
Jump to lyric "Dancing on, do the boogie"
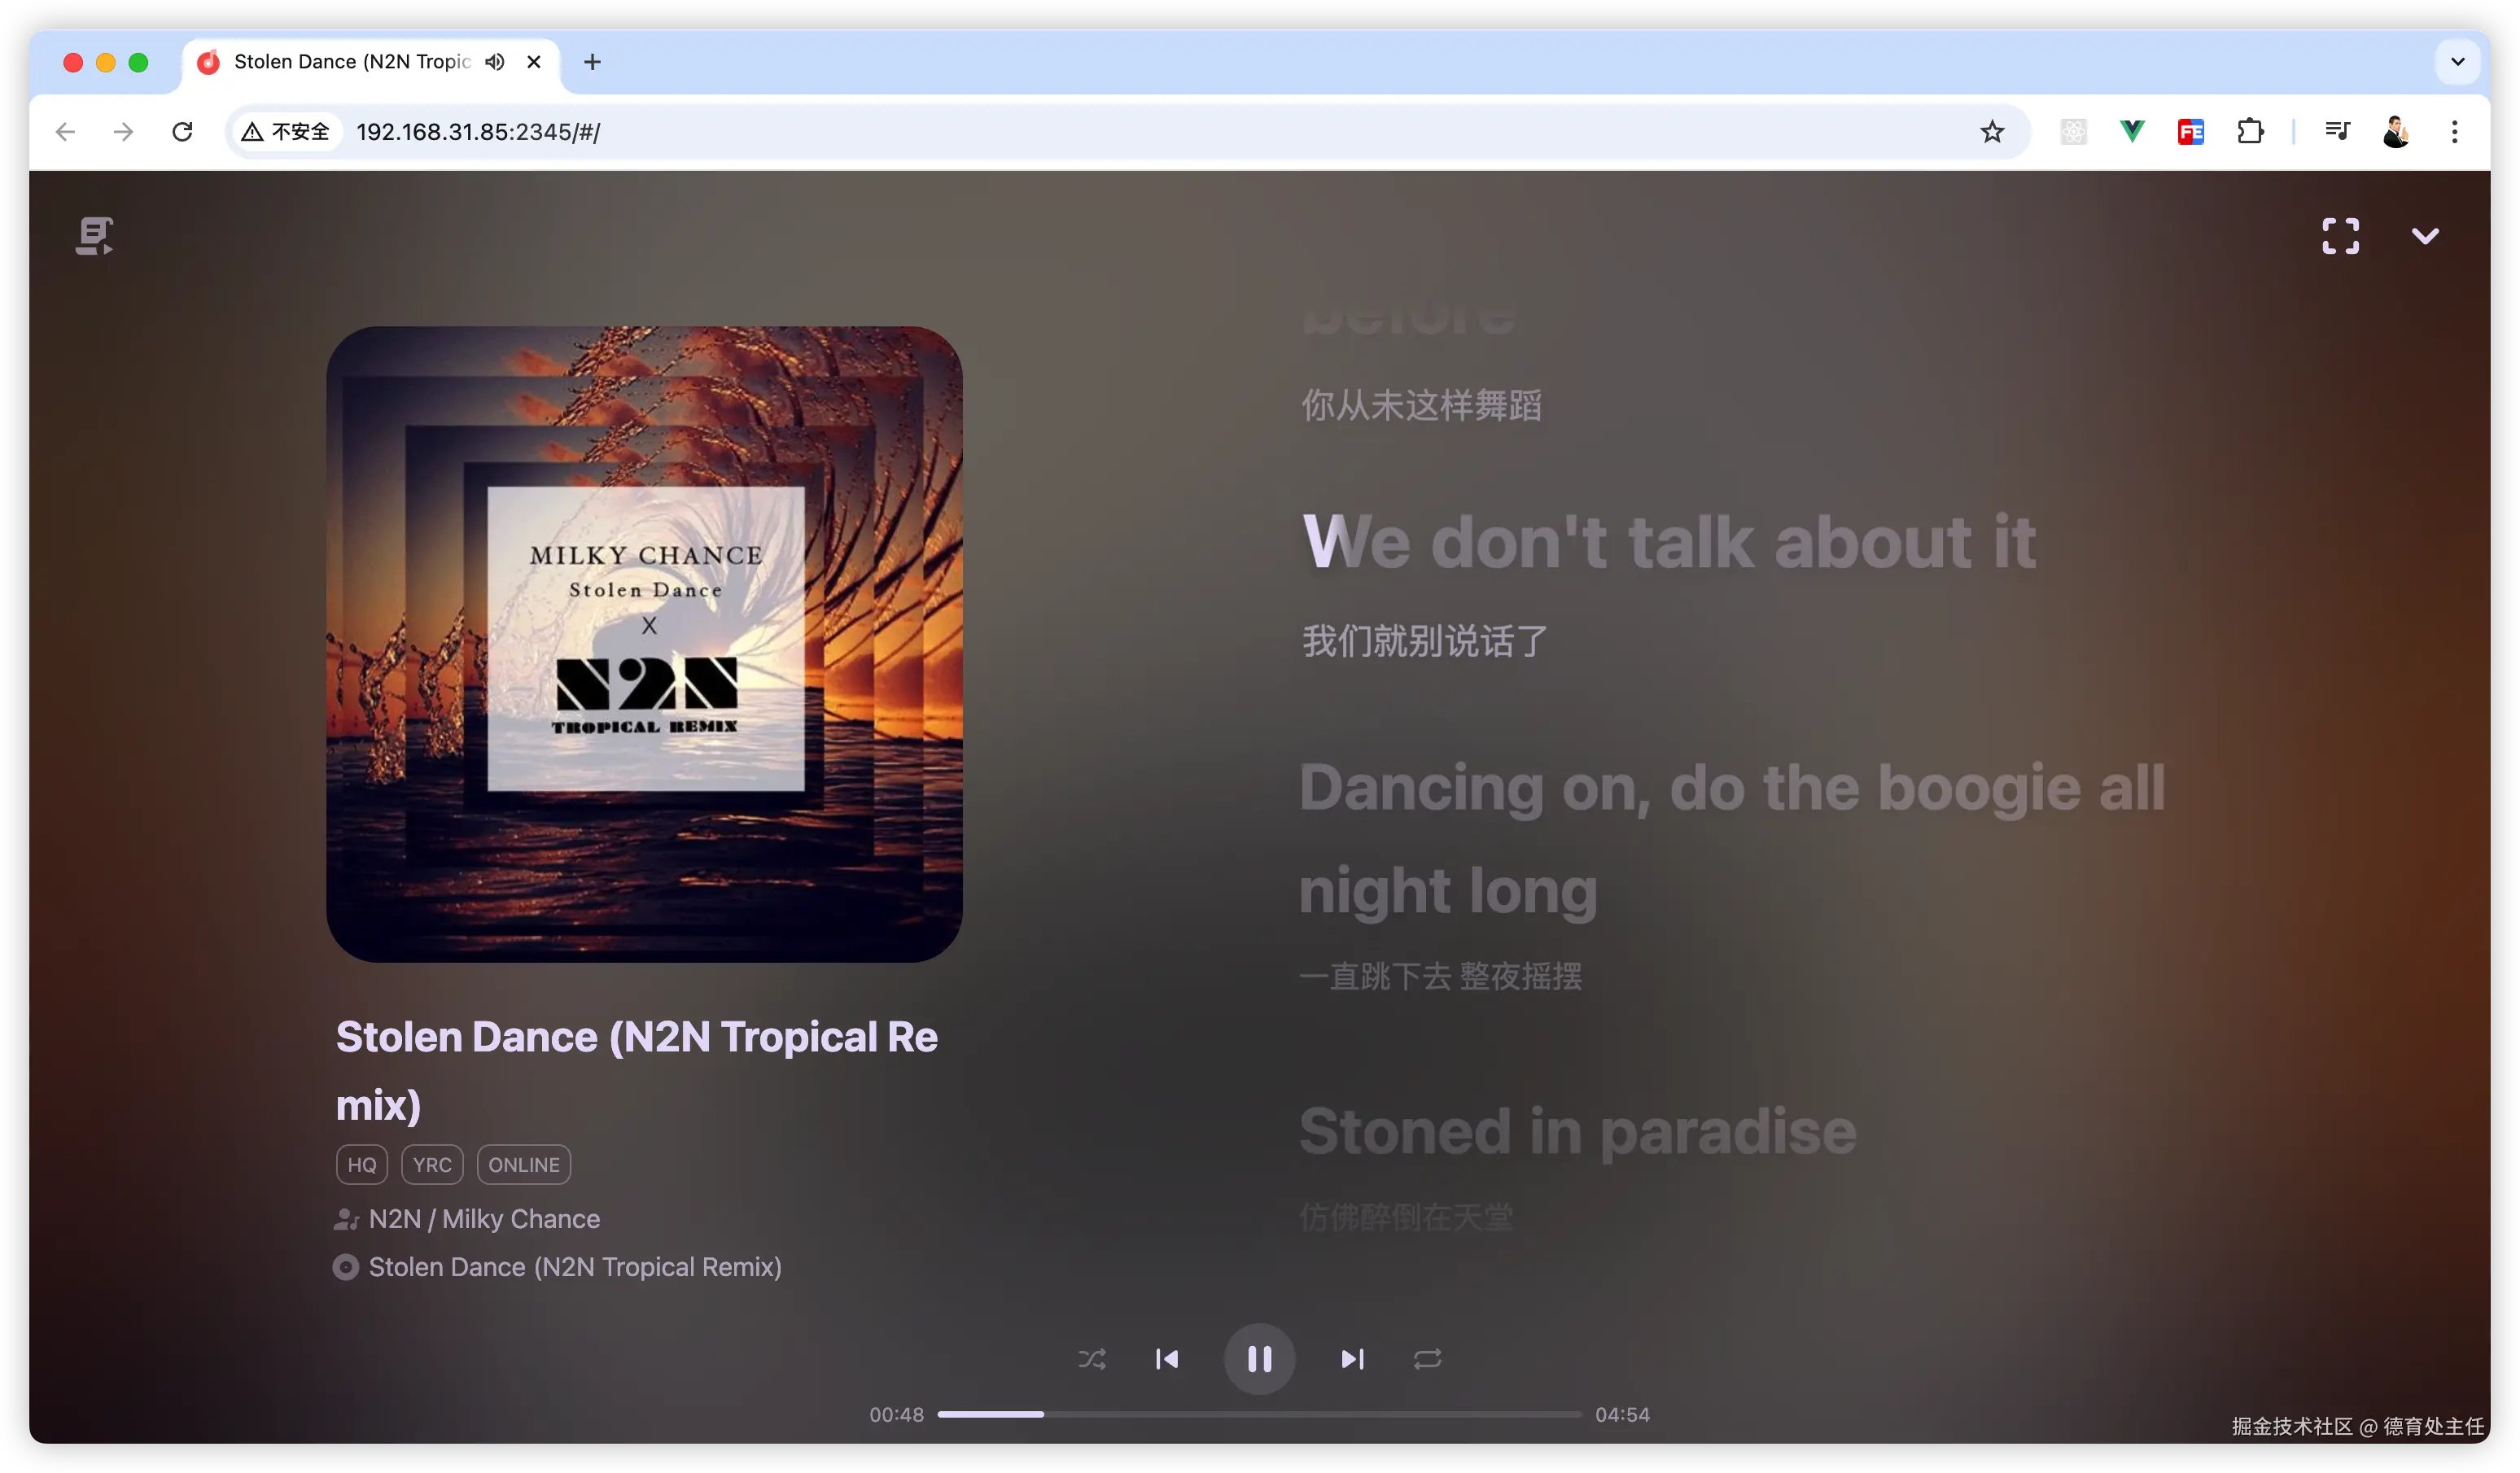1732,838
